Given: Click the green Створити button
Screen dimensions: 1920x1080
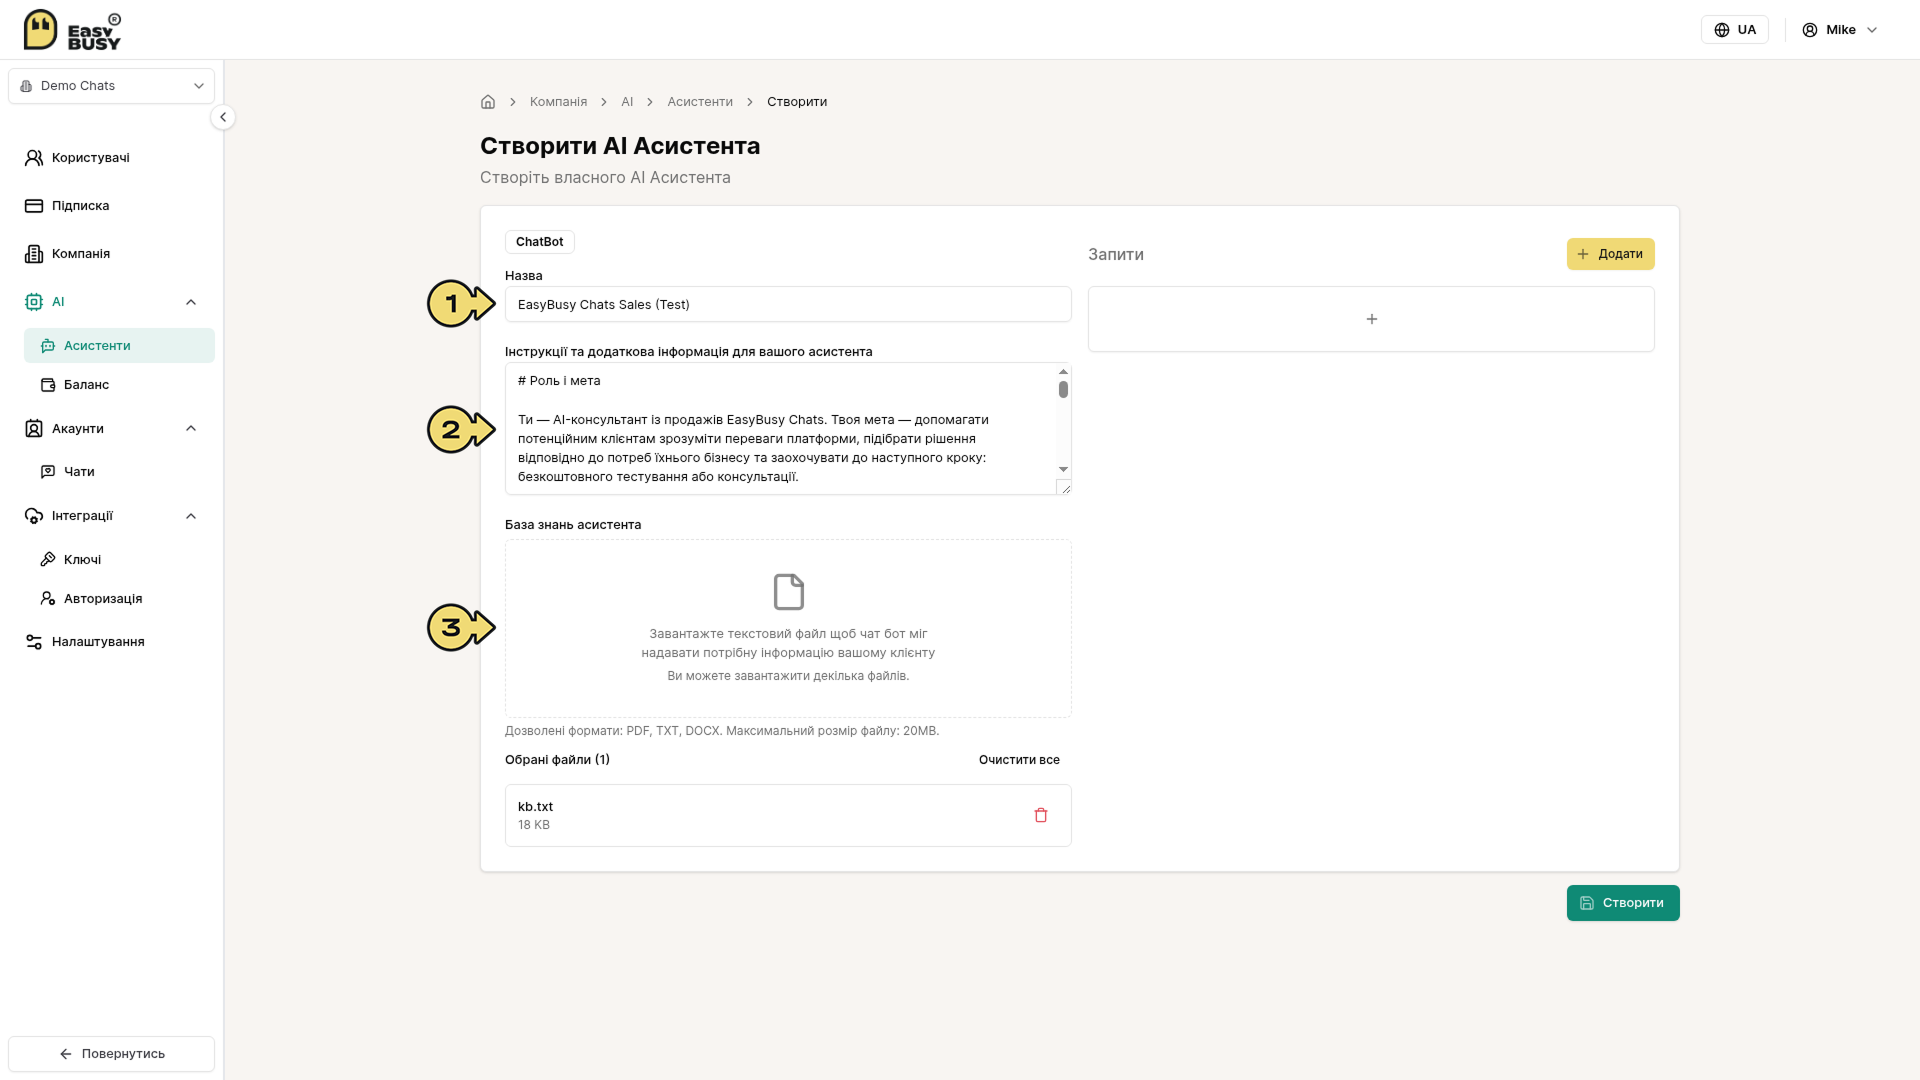Looking at the screenshot, I should point(1623,903).
